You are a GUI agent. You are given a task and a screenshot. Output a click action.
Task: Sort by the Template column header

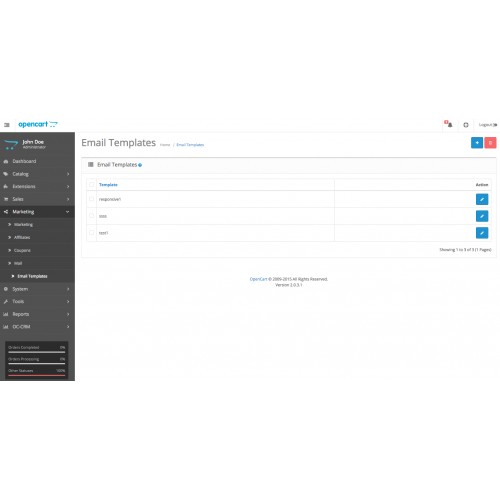click(x=108, y=185)
